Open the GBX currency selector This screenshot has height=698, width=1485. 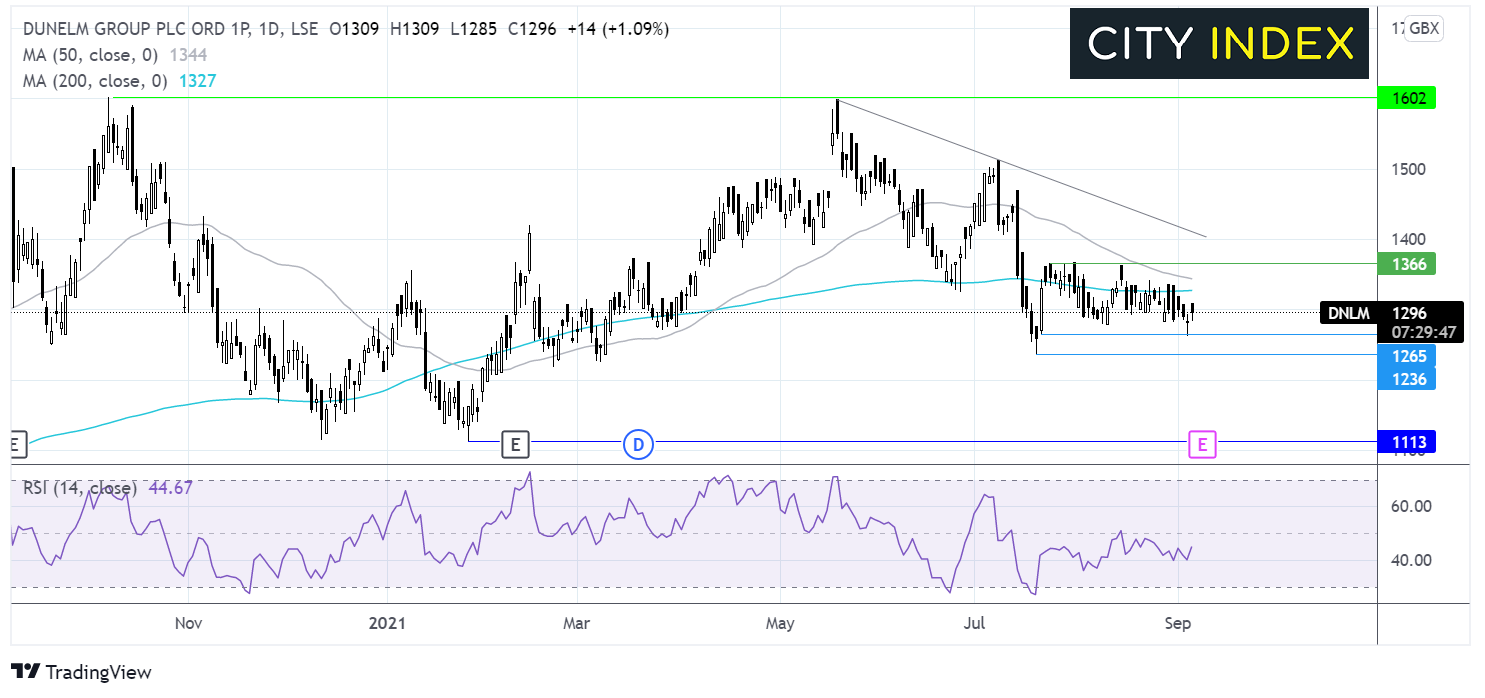tap(1424, 28)
